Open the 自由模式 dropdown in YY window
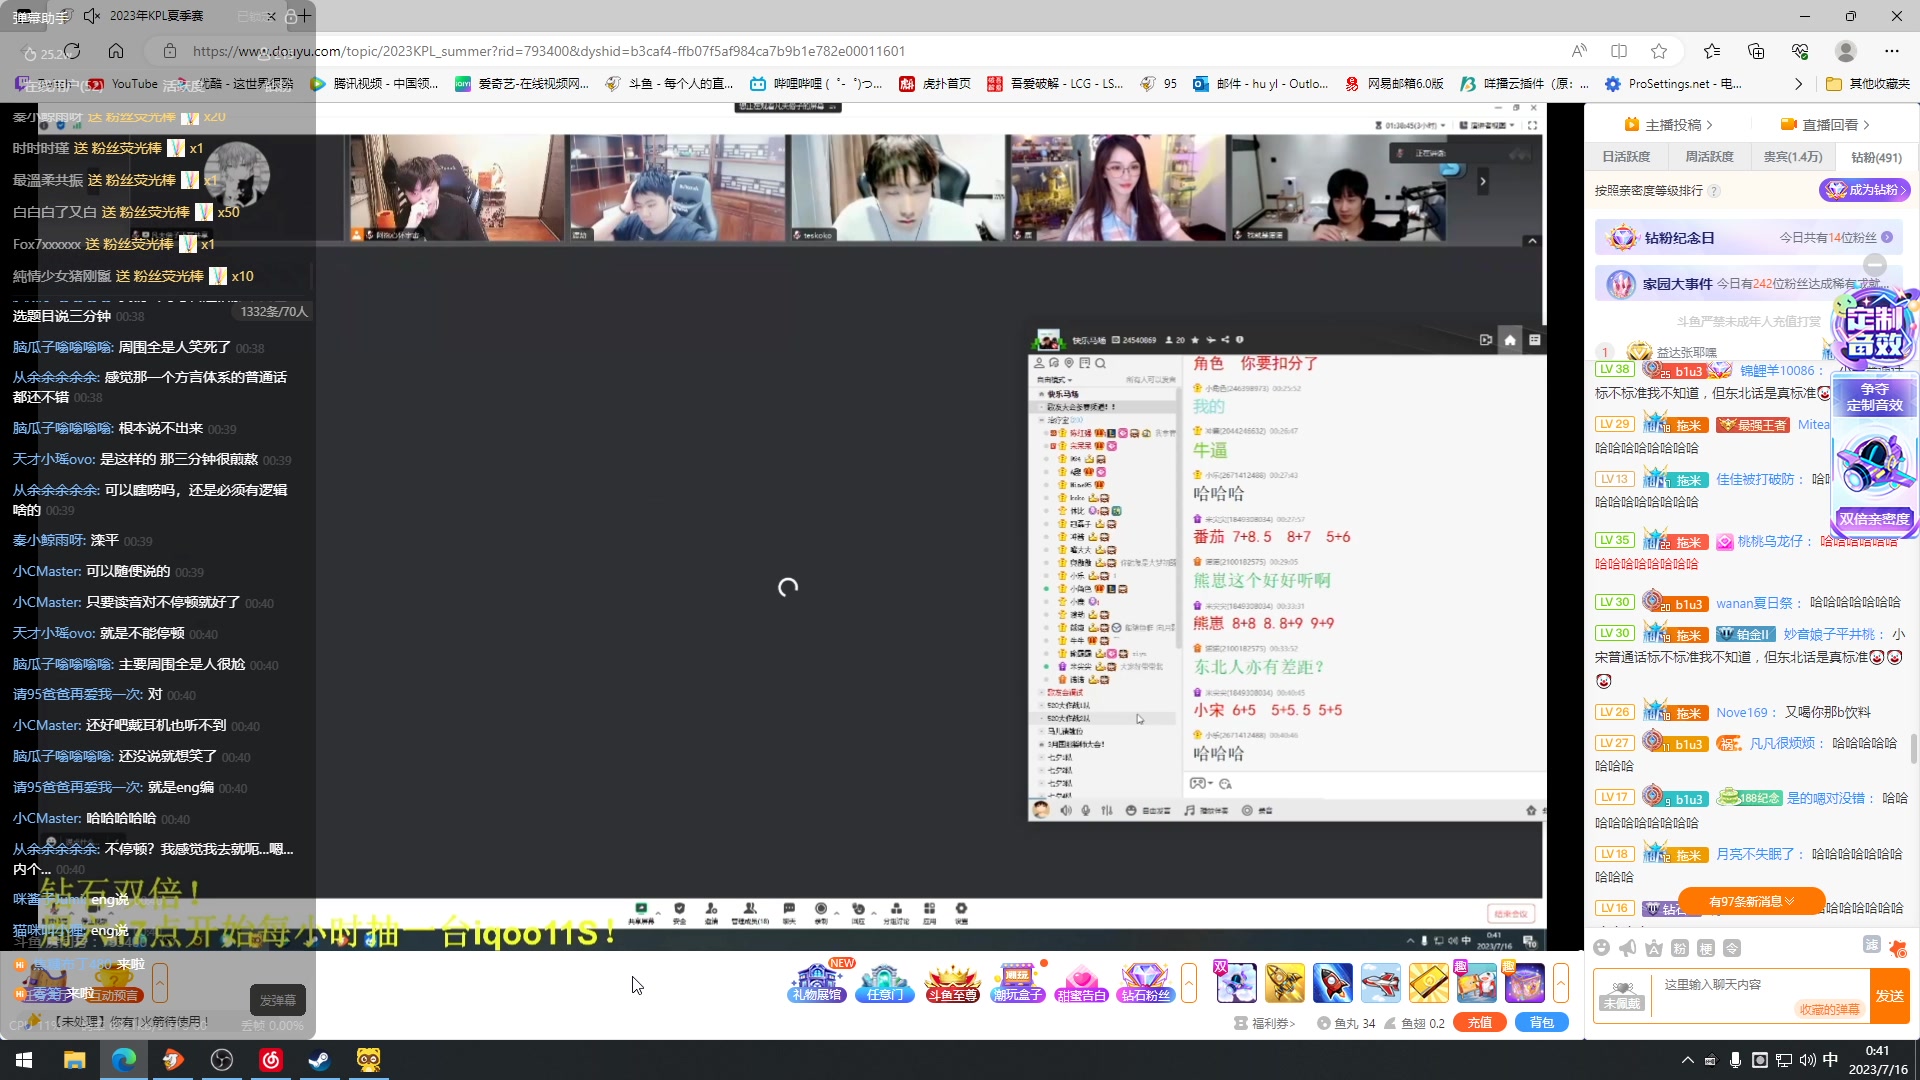Screen dimensions: 1920x1080 pos(1054,380)
